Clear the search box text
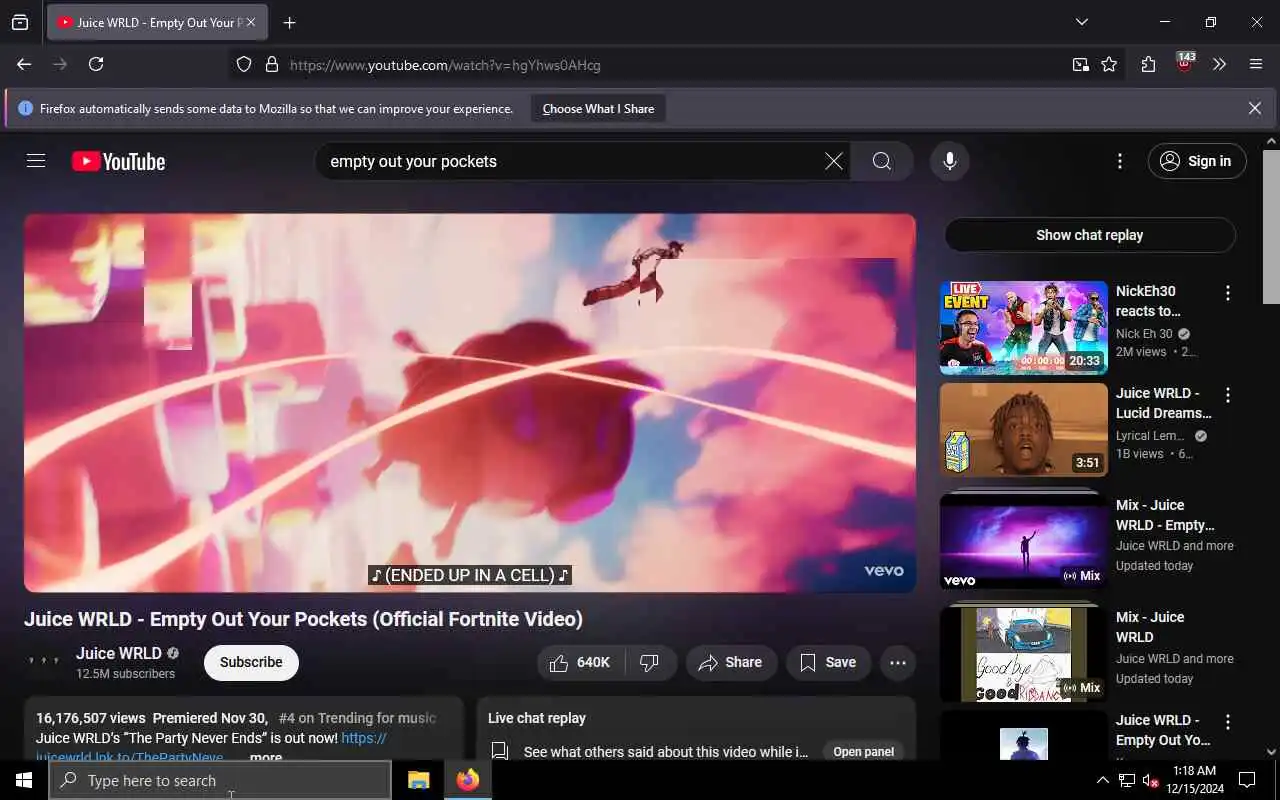Viewport: 1280px width, 800px height. [x=833, y=161]
